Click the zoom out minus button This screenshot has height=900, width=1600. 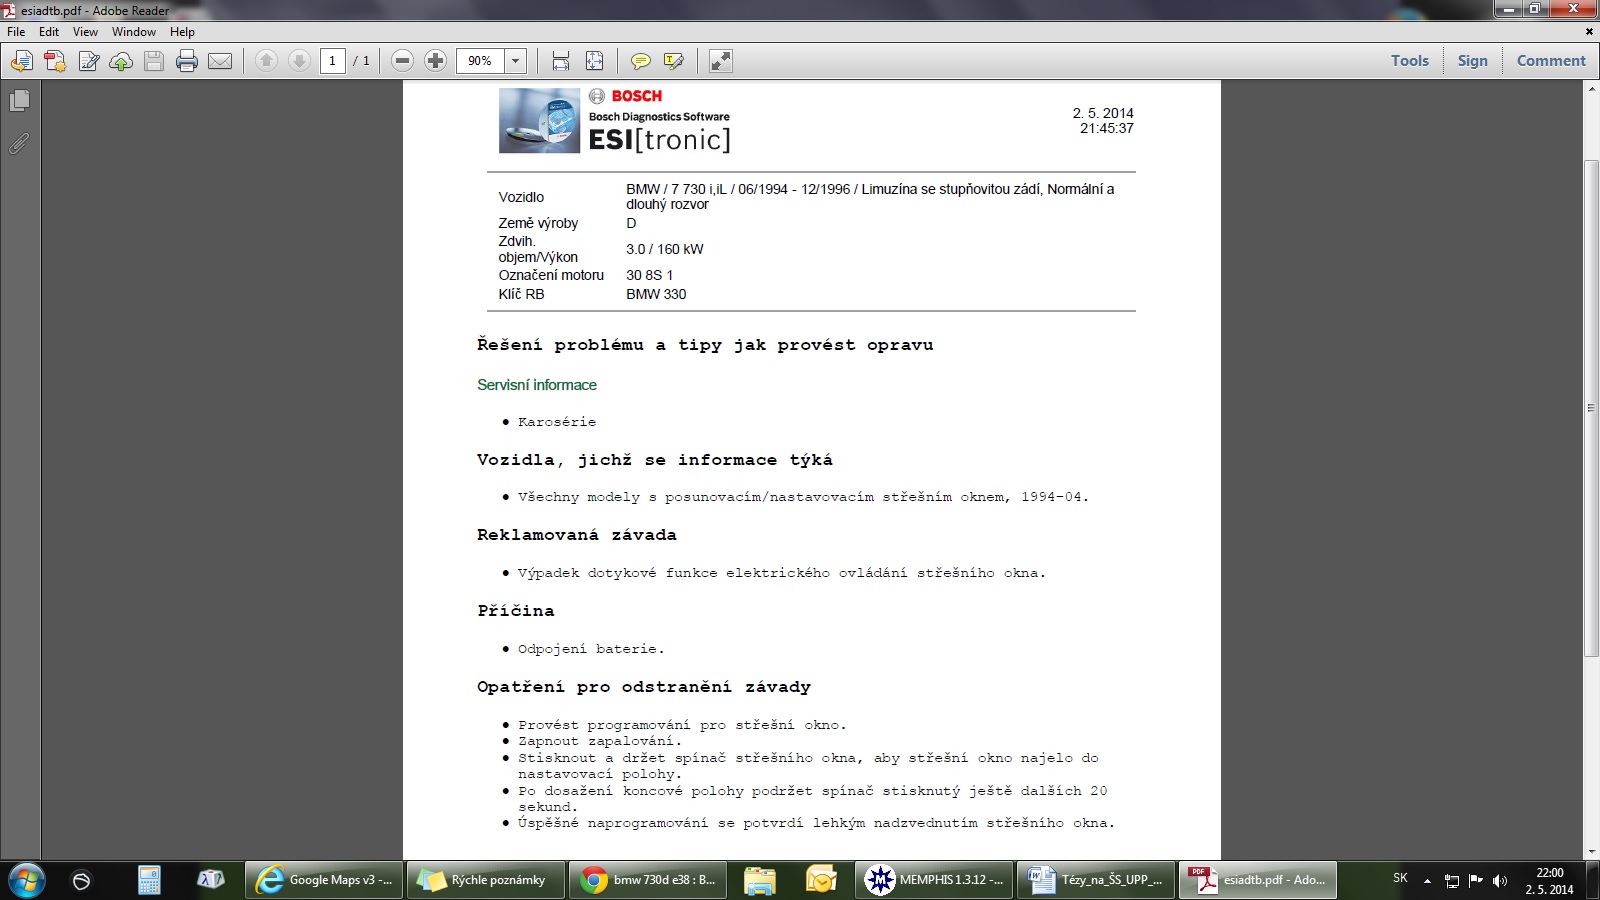(x=402, y=61)
